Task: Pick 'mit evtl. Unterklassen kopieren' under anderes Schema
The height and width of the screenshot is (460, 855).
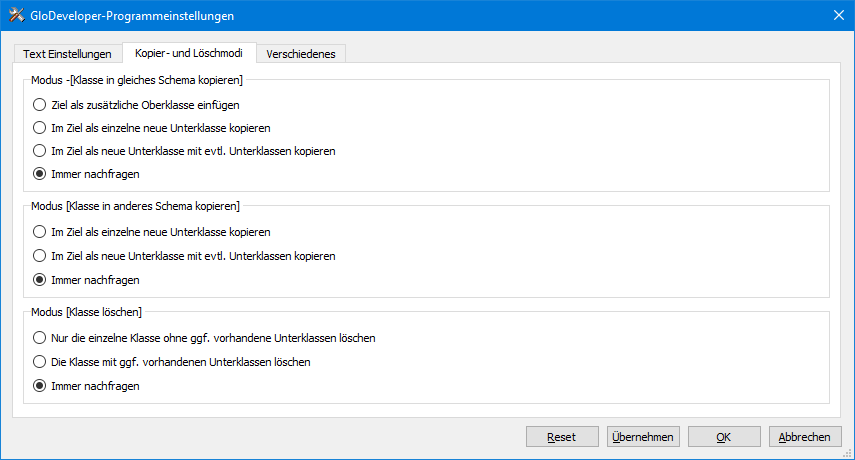Action: 184,256
